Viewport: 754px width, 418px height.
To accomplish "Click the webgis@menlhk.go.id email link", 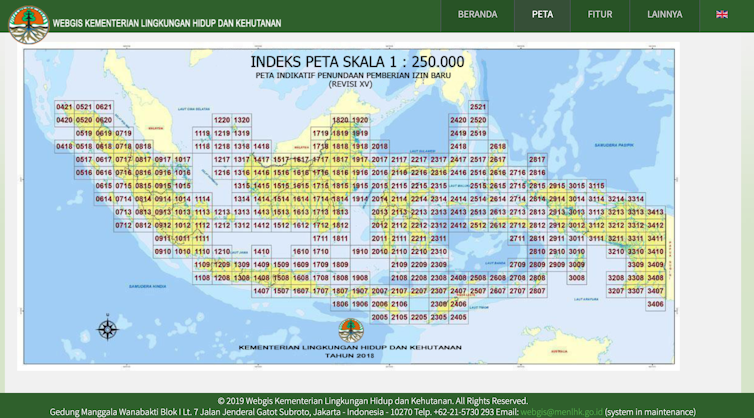I will [561, 412].
